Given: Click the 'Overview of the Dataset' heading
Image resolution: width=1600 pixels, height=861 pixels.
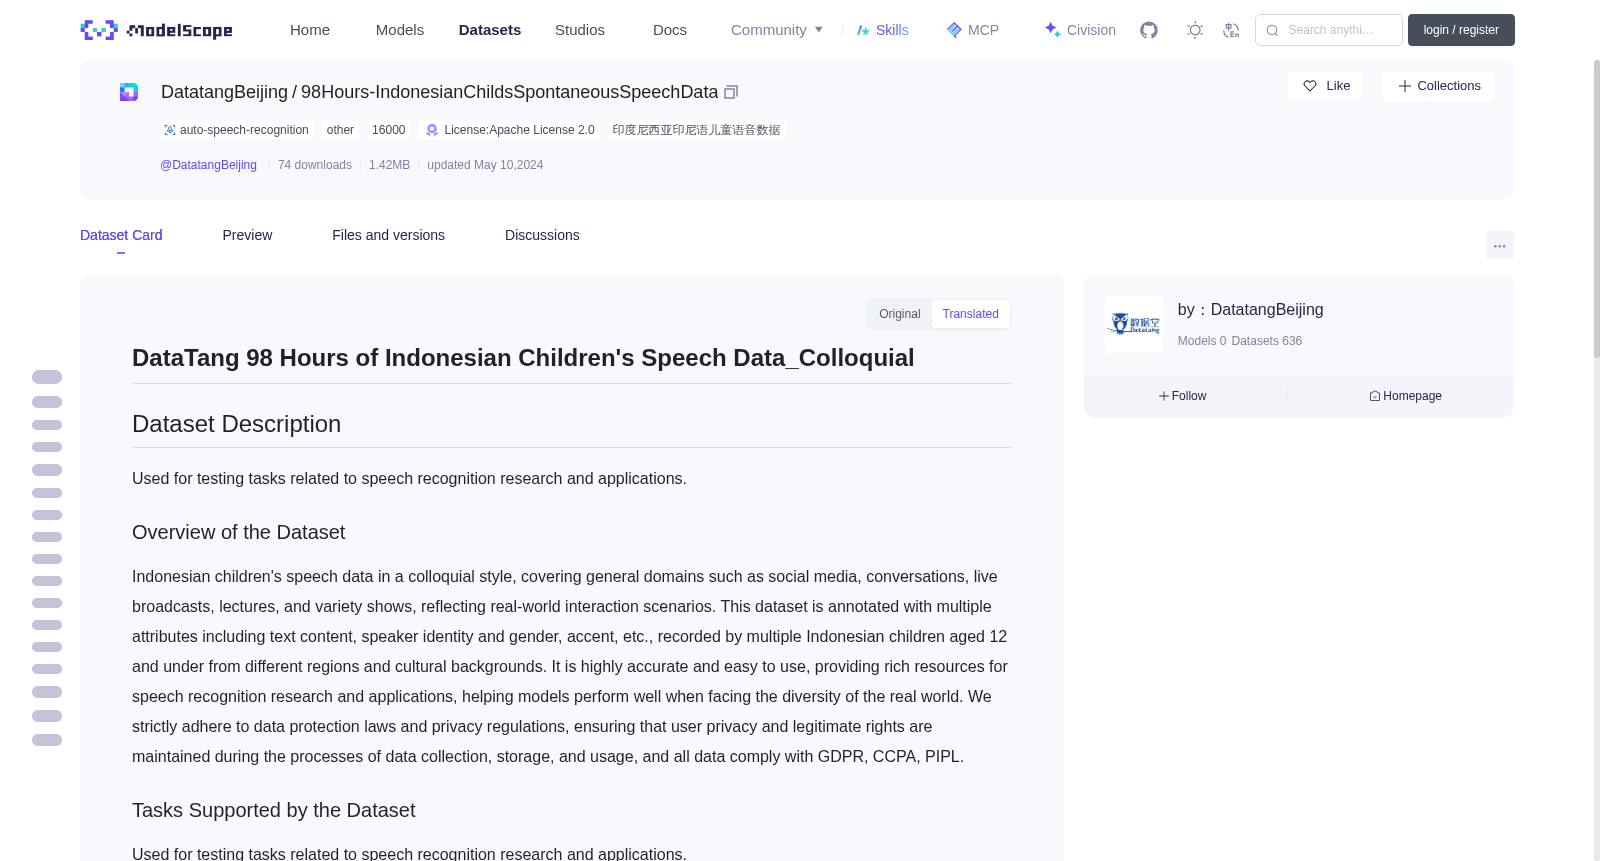Looking at the screenshot, I should (238, 533).
